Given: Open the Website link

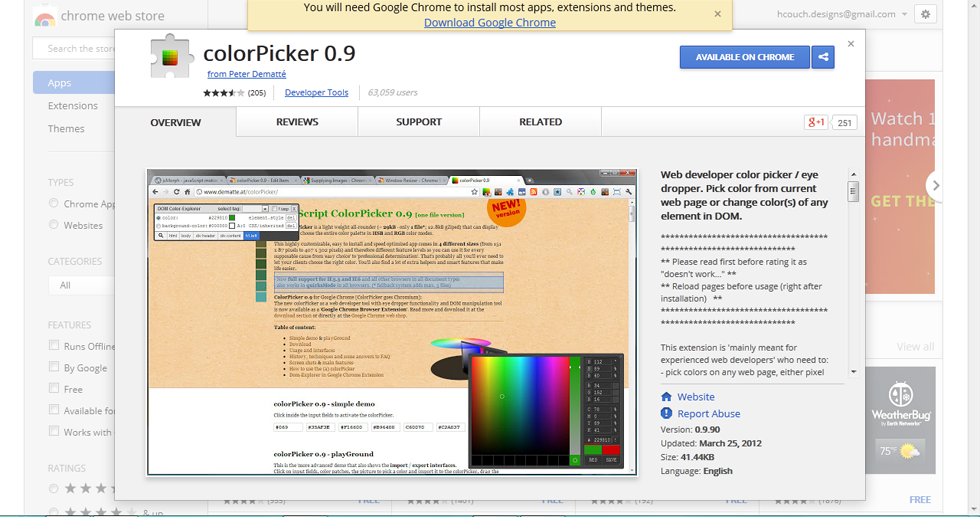Looking at the screenshot, I should tap(696, 396).
